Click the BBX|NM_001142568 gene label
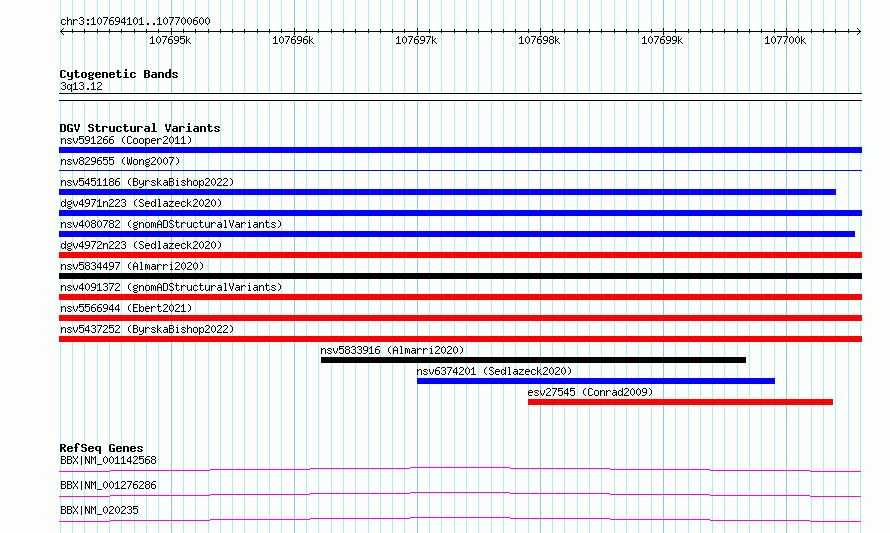Screen dimensions: 890x533 [x=108, y=460]
